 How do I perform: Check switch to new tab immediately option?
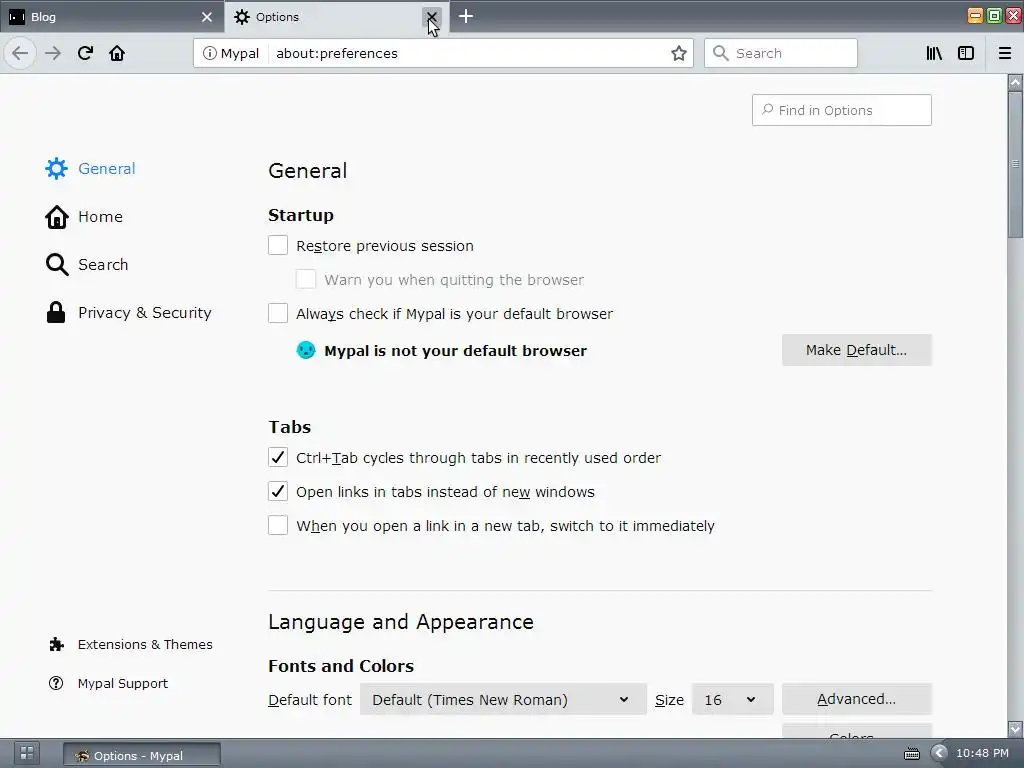click(x=278, y=525)
